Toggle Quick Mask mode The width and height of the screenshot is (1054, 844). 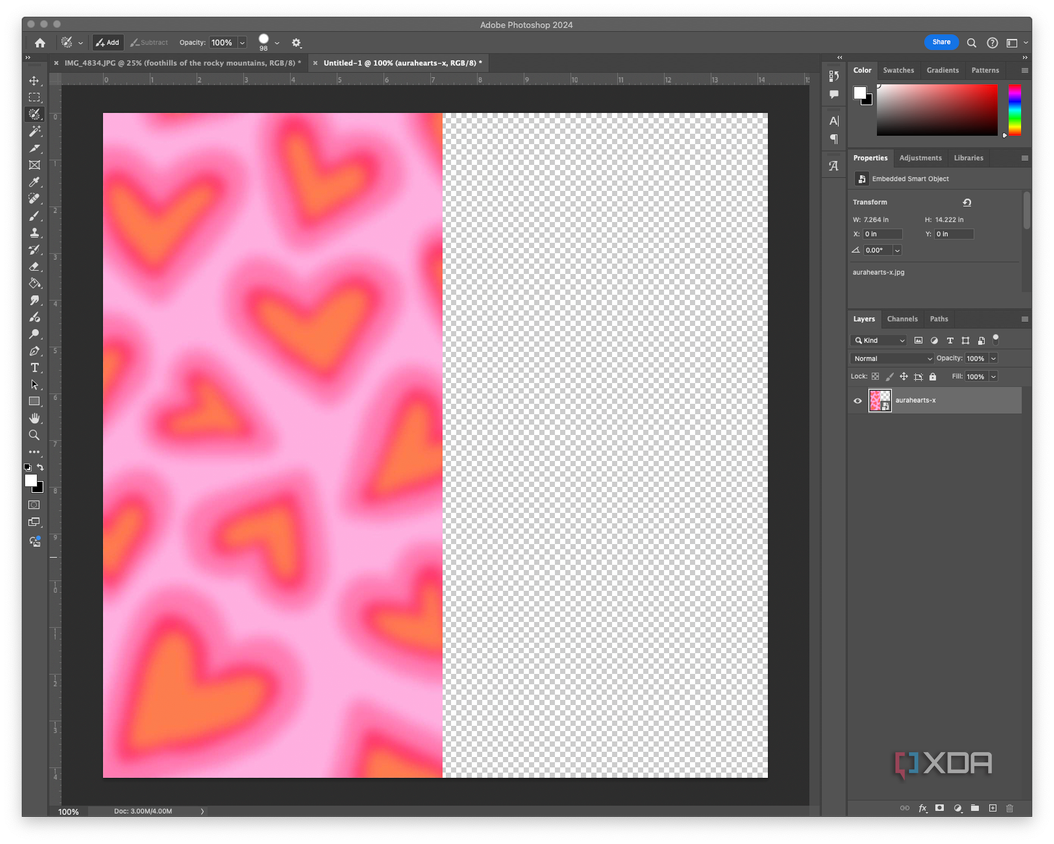[34, 505]
